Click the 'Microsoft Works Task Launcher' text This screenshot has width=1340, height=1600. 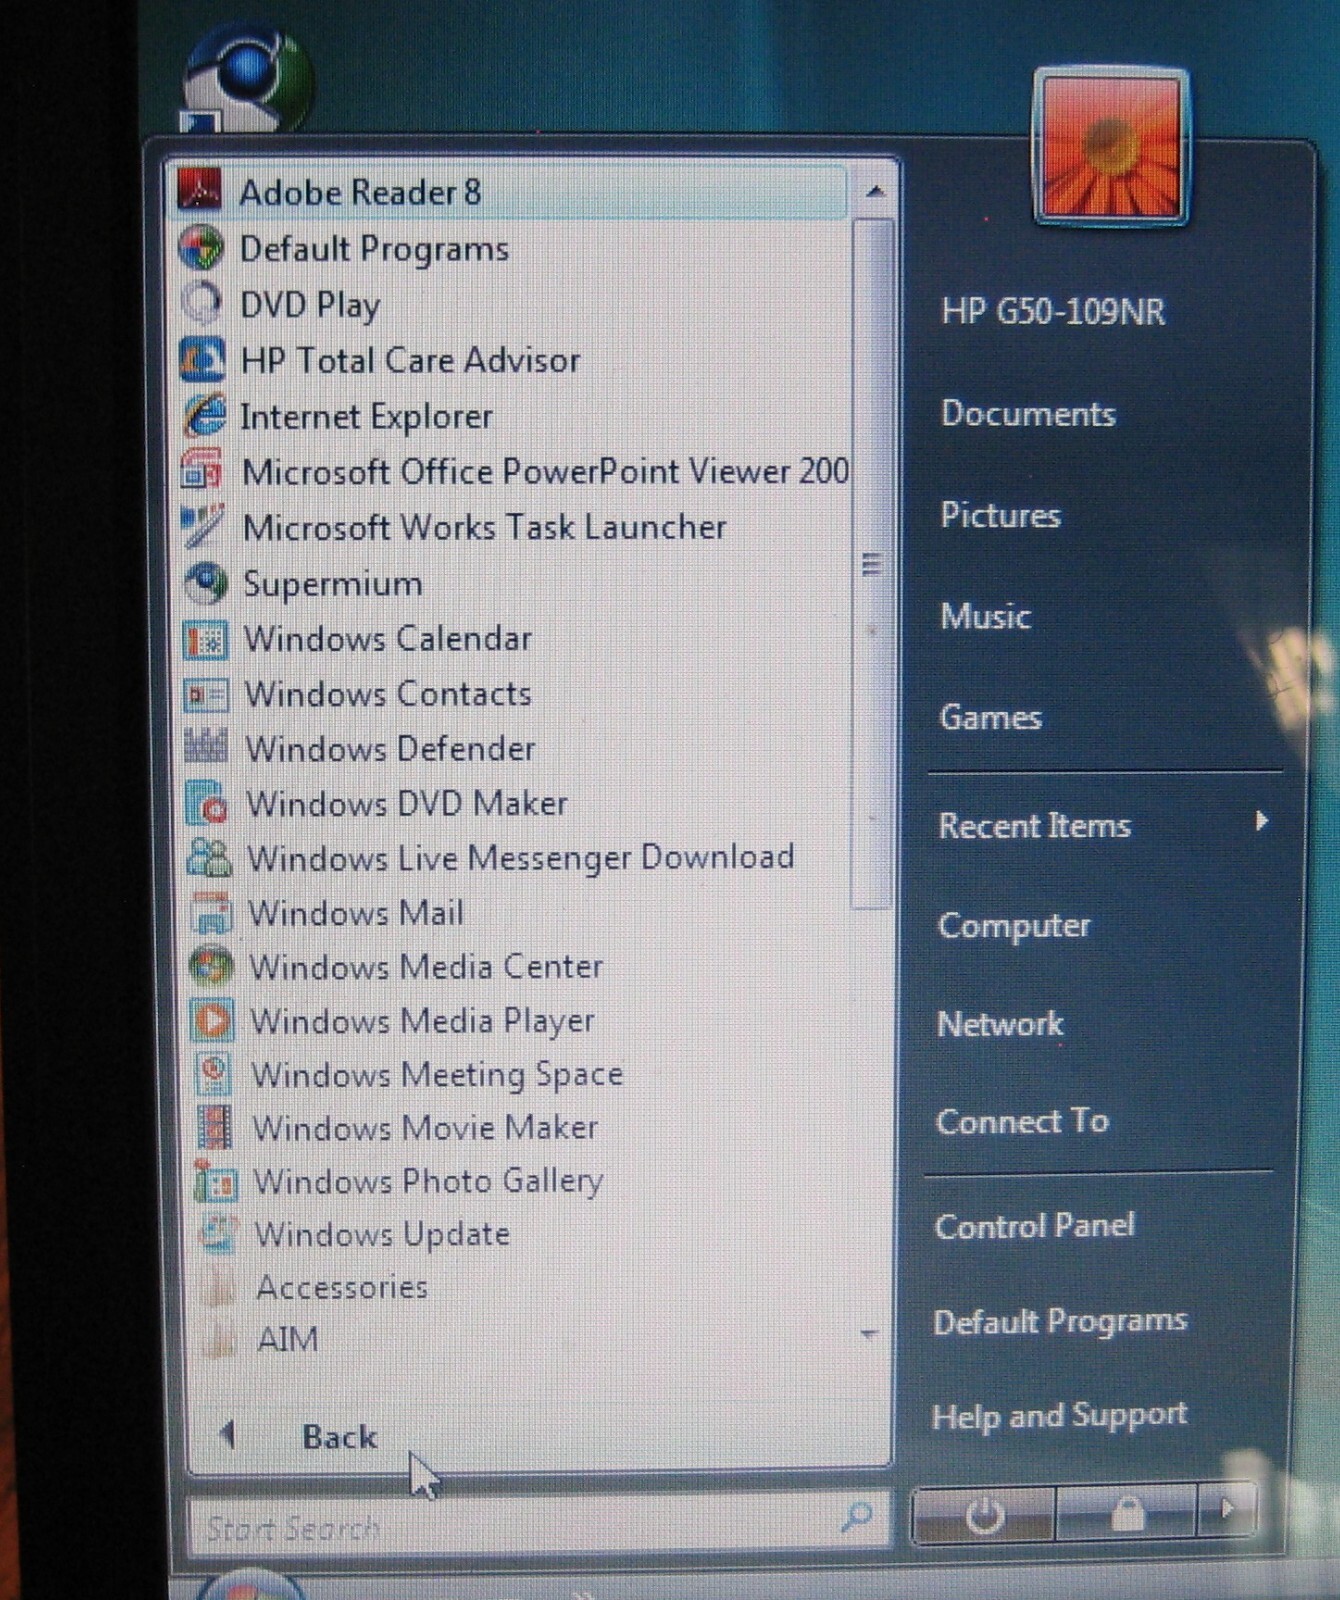pyautogui.click(x=484, y=527)
